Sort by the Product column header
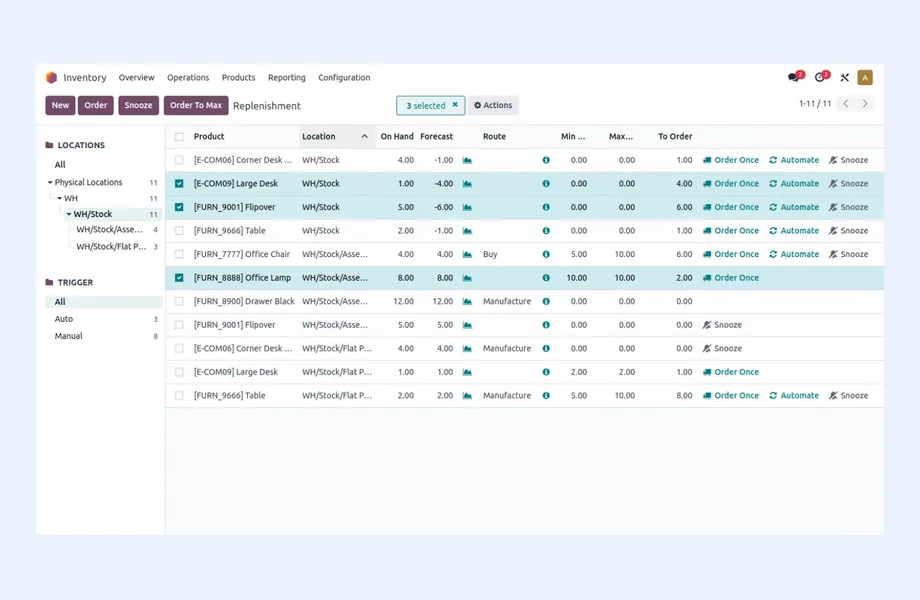The image size is (920, 600). (209, 136)
